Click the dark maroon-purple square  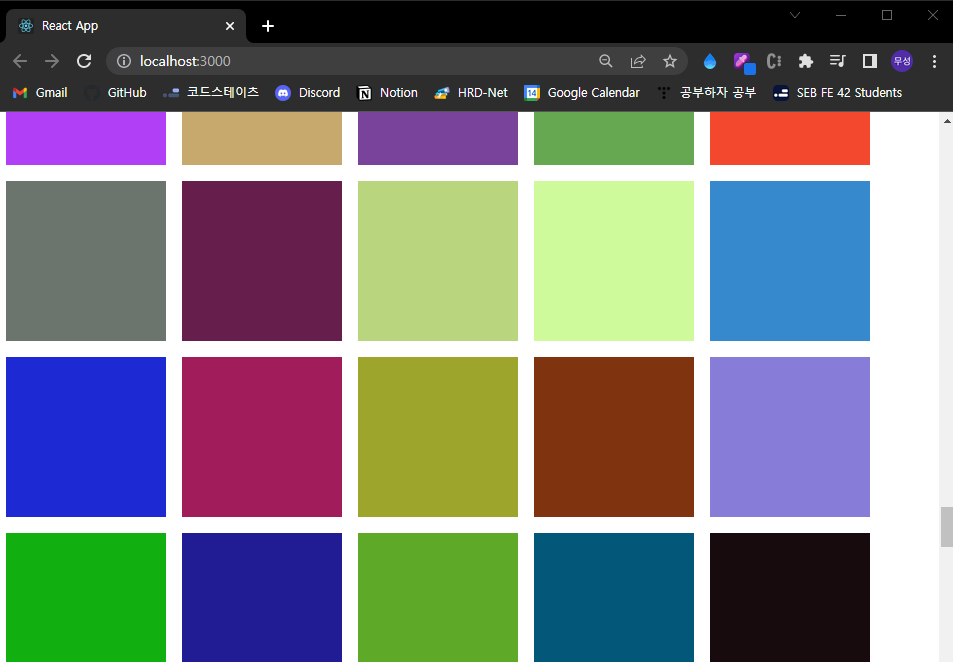click(x=262, y=261)
